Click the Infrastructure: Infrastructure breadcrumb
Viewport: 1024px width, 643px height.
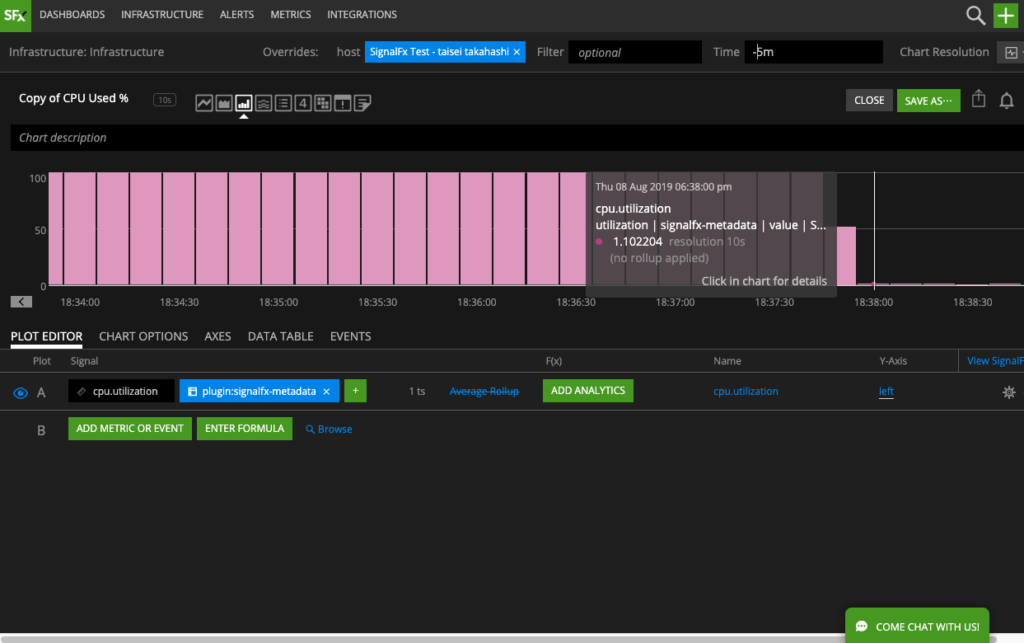coord(86,52)
